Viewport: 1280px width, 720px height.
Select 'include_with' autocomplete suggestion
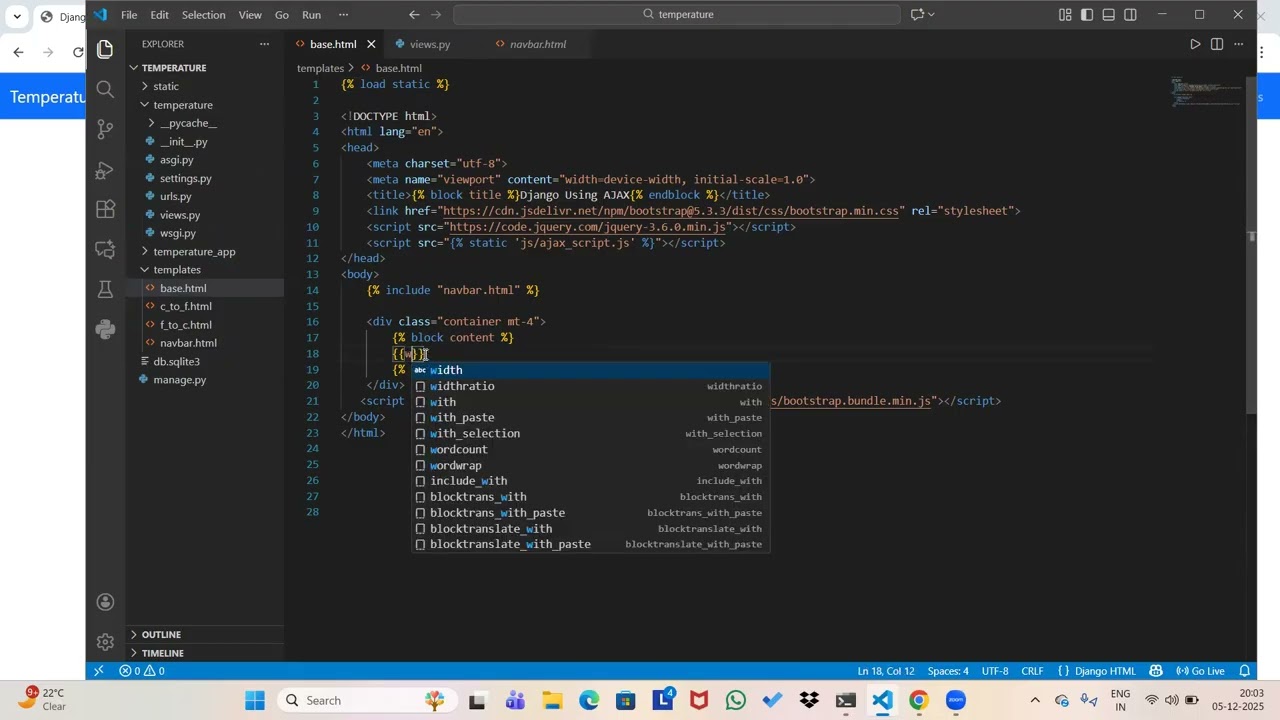point(590,481)
